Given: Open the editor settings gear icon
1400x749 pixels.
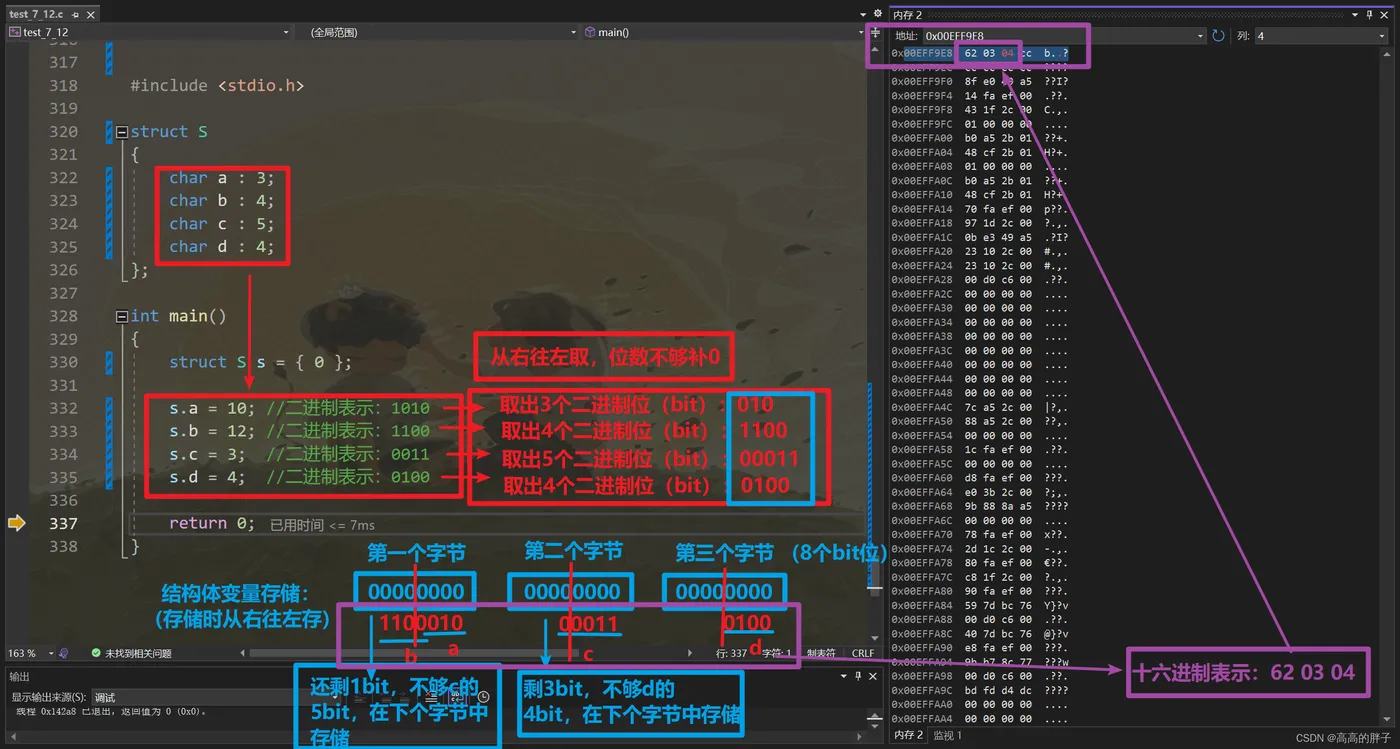Looking at the screenshot, I should click(x=878, y=15).
